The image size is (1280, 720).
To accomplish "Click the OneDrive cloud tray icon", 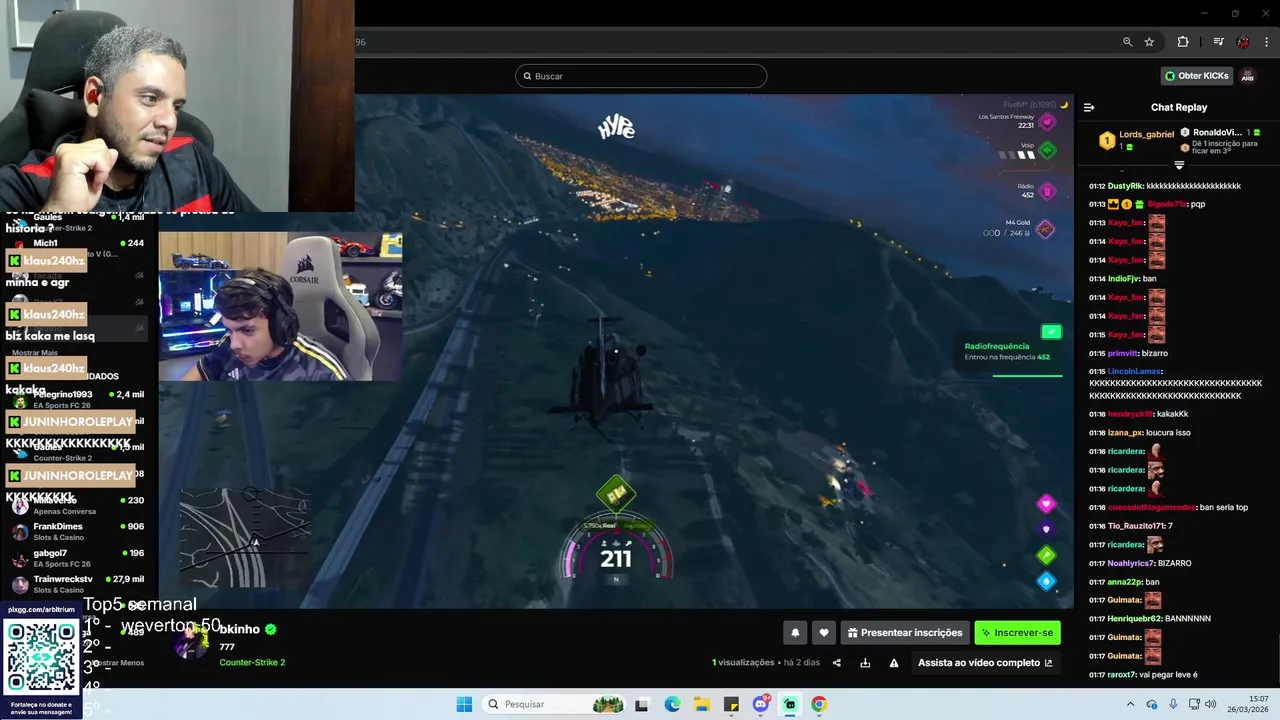I will tap(1152, 704).
